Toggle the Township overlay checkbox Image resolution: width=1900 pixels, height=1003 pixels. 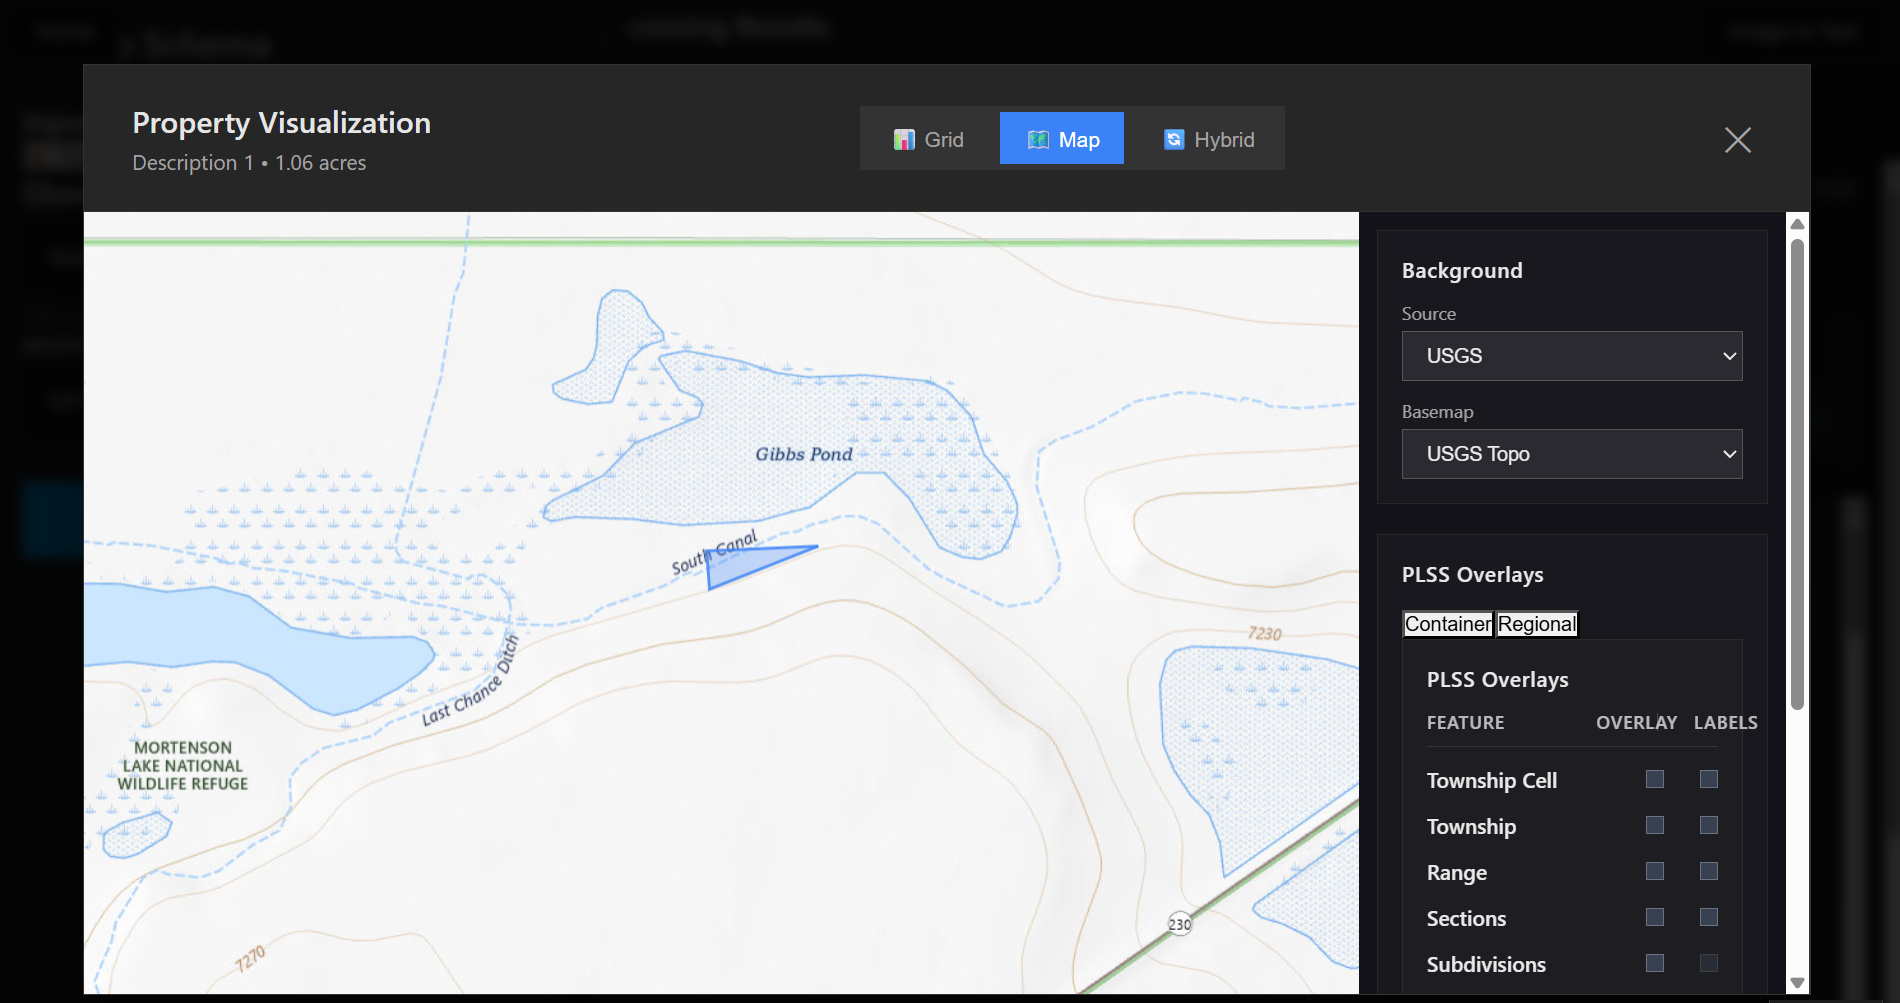pyautogui.click(x=1655, y=825)
